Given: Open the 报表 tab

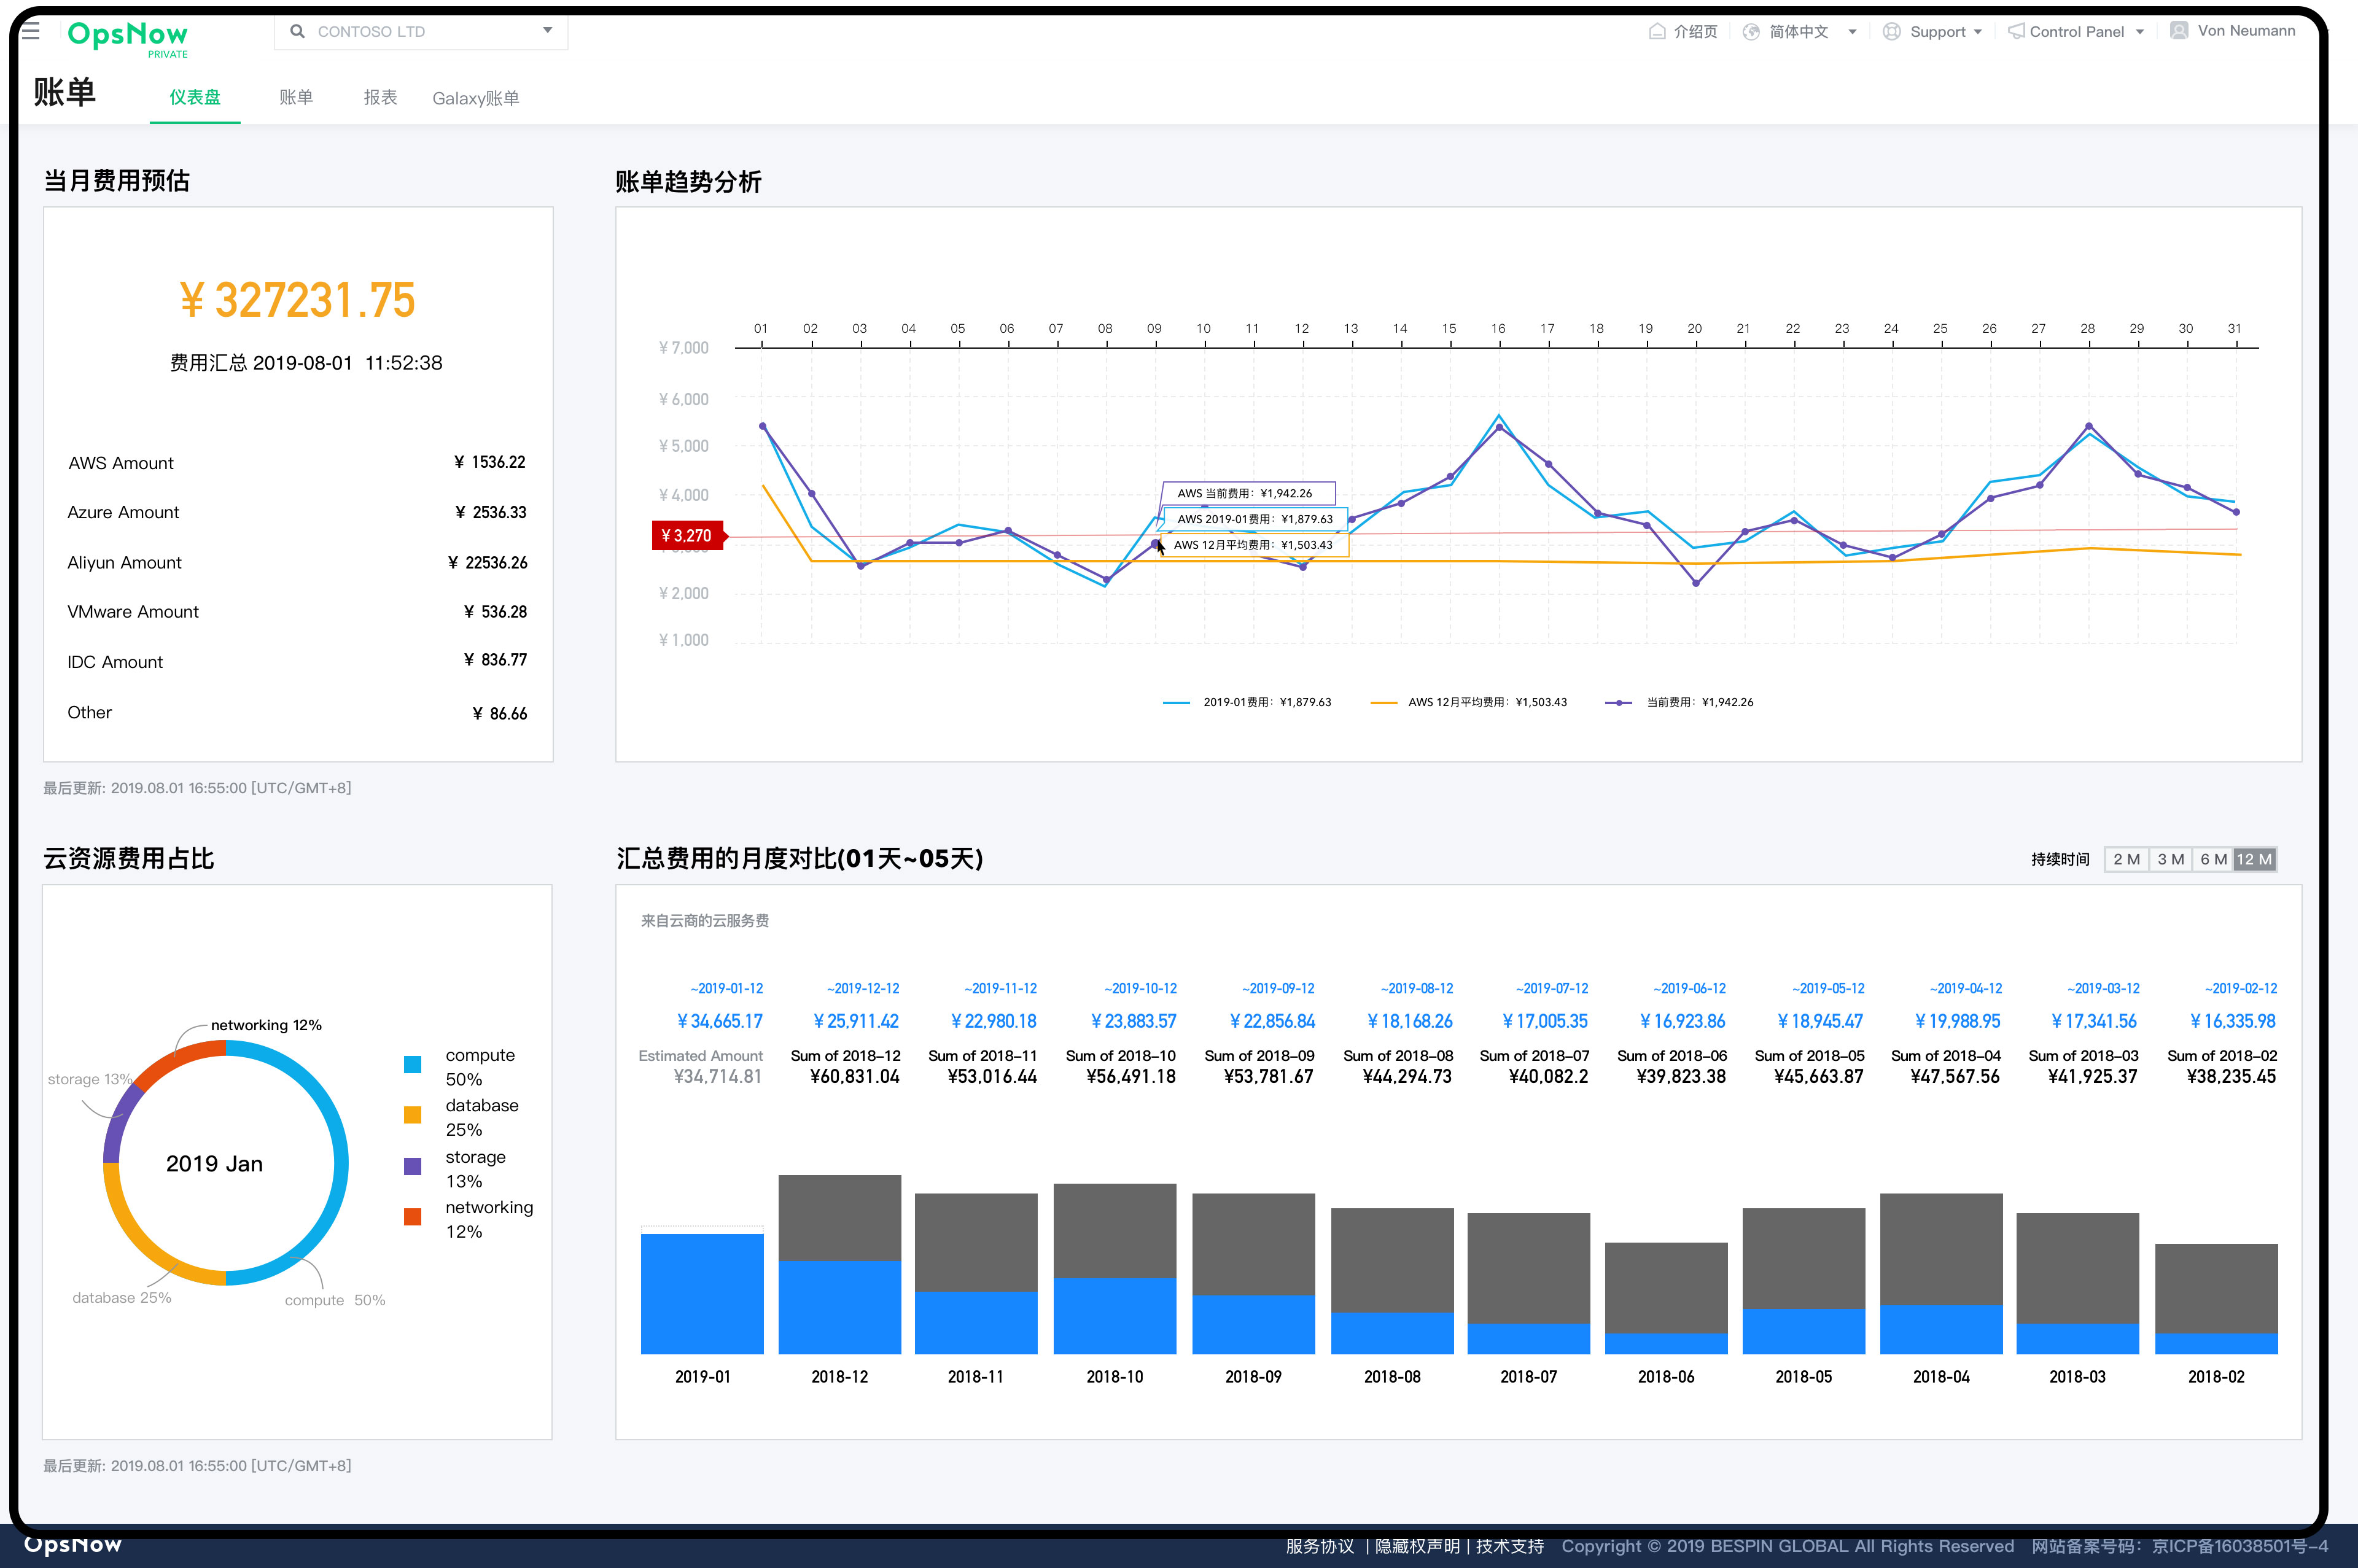Looking at the screenshot, I should [x=380, y=97].
